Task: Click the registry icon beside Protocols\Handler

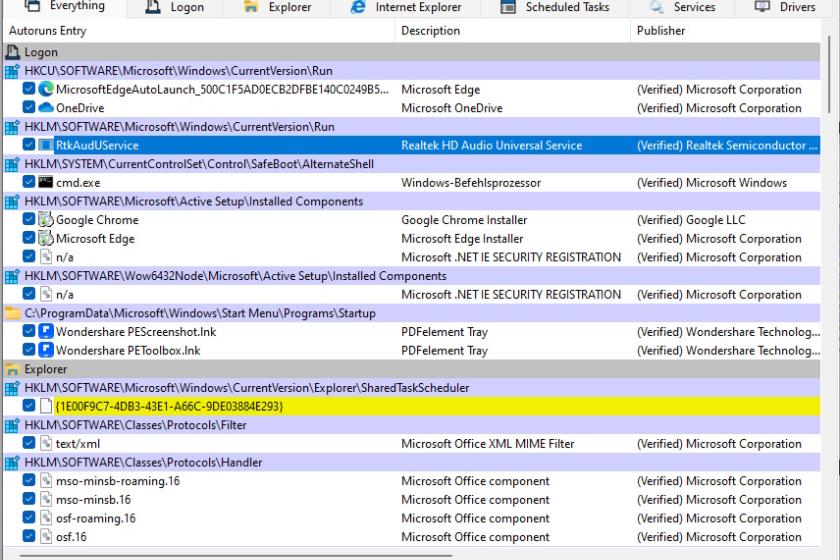Action: (x=12, y=462)
